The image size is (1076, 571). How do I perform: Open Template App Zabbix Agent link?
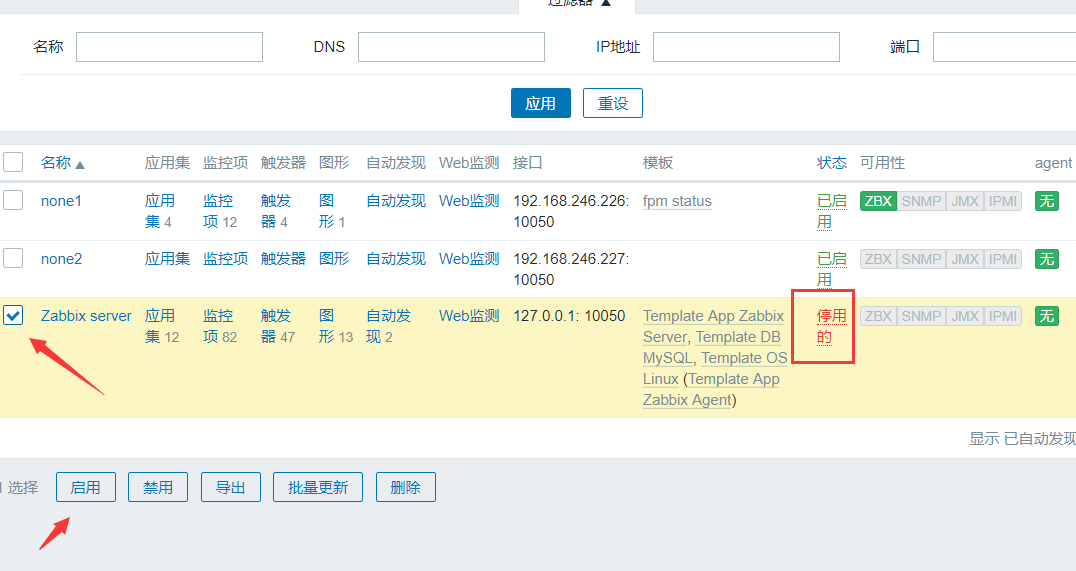click(711, 389)
